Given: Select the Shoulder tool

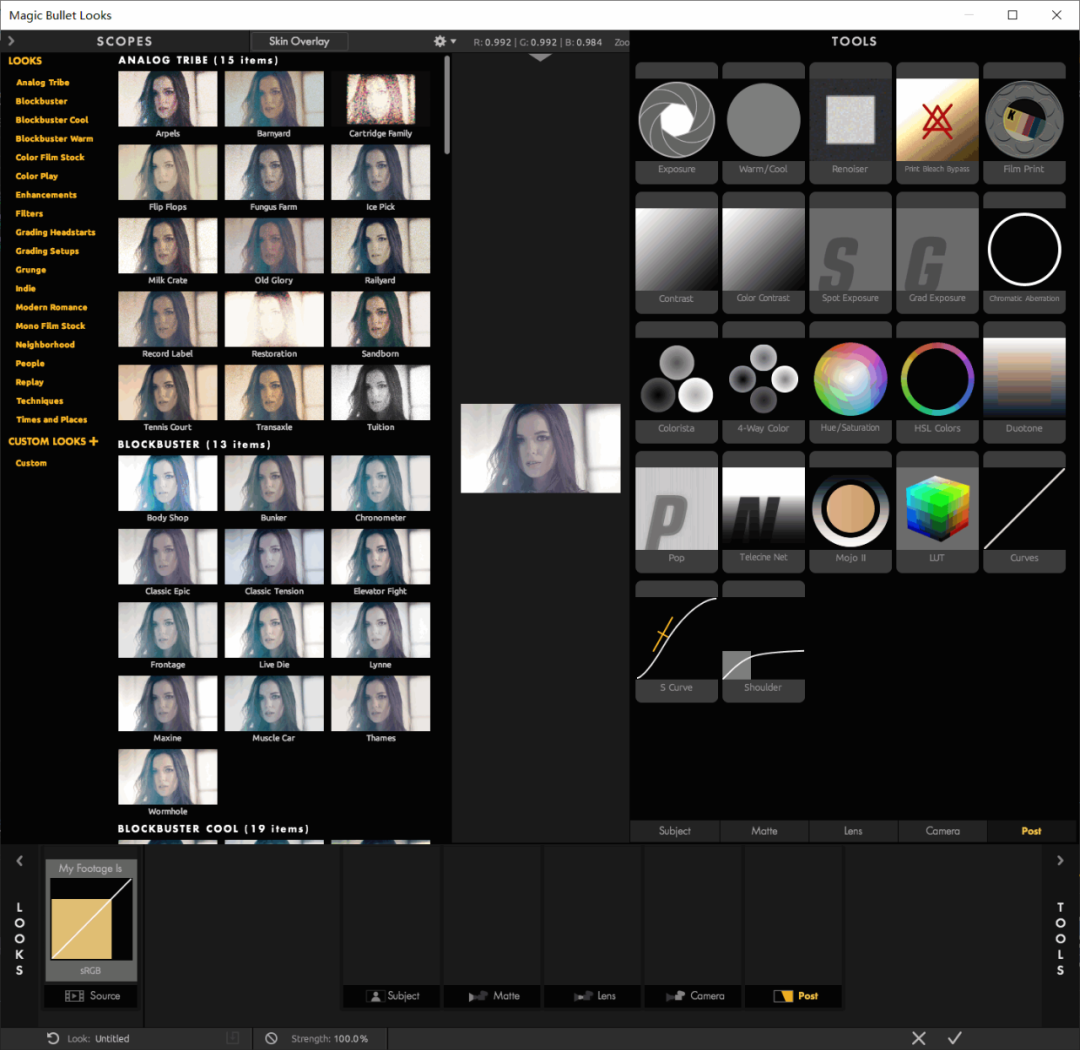Looking at the screenshot, I should tap(763, 641).
